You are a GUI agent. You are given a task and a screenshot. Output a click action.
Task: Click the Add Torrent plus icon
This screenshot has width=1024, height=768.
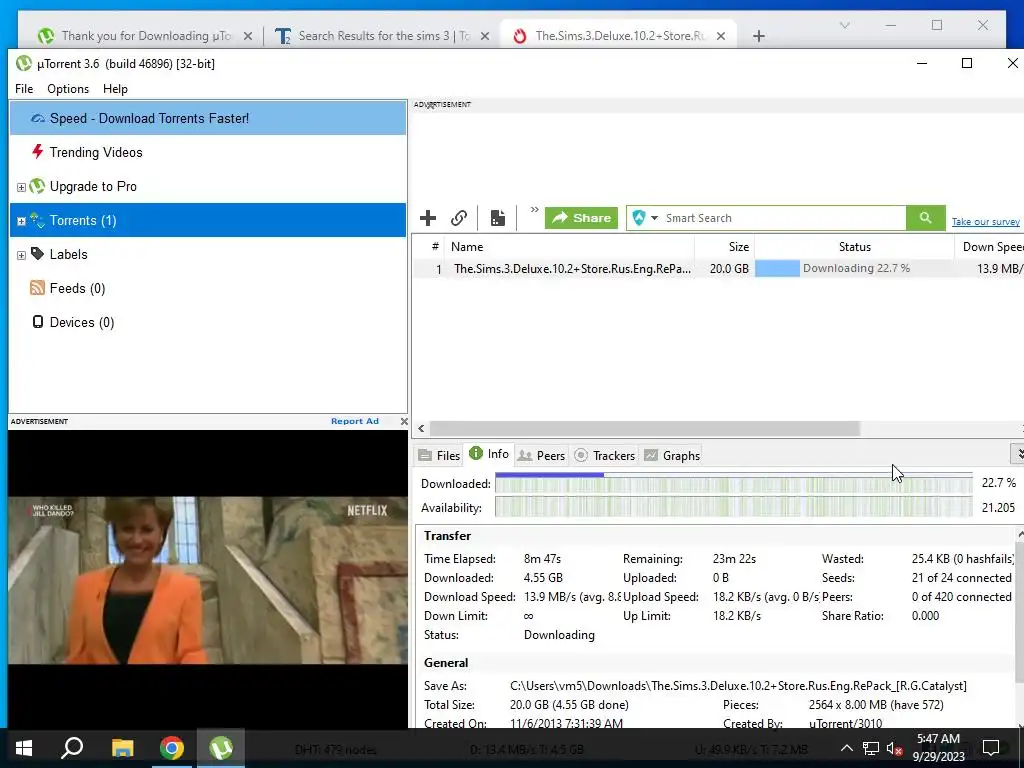[x=428, y=218]
